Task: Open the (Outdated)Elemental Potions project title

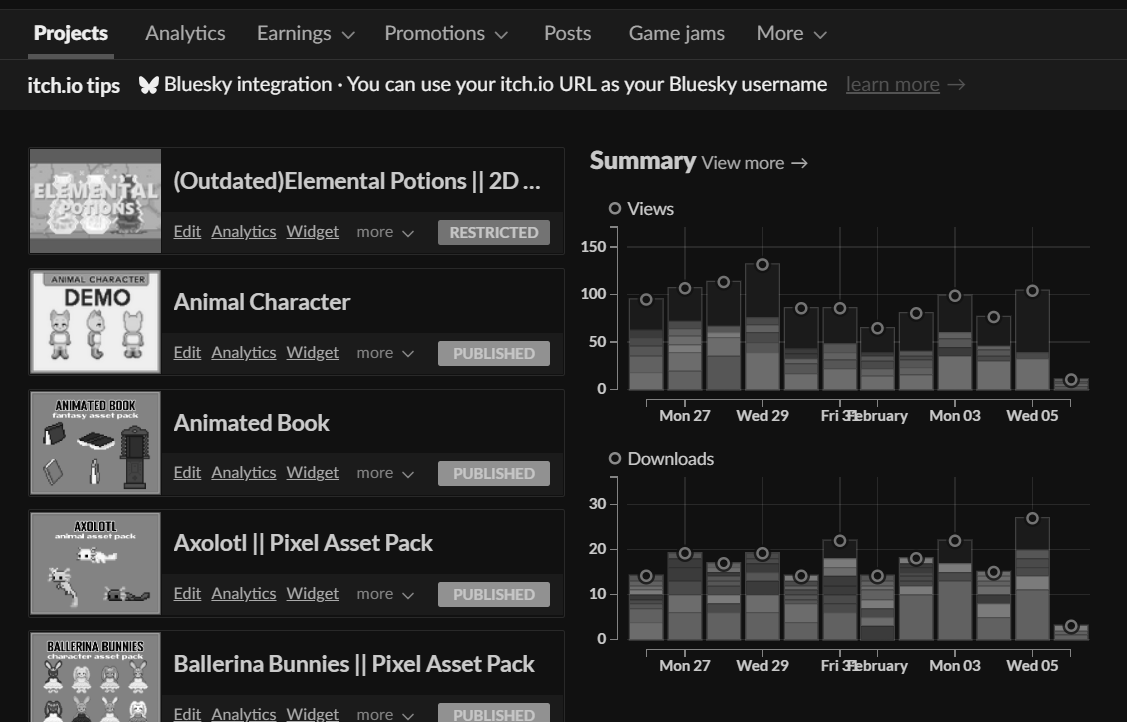Action: 356,181
